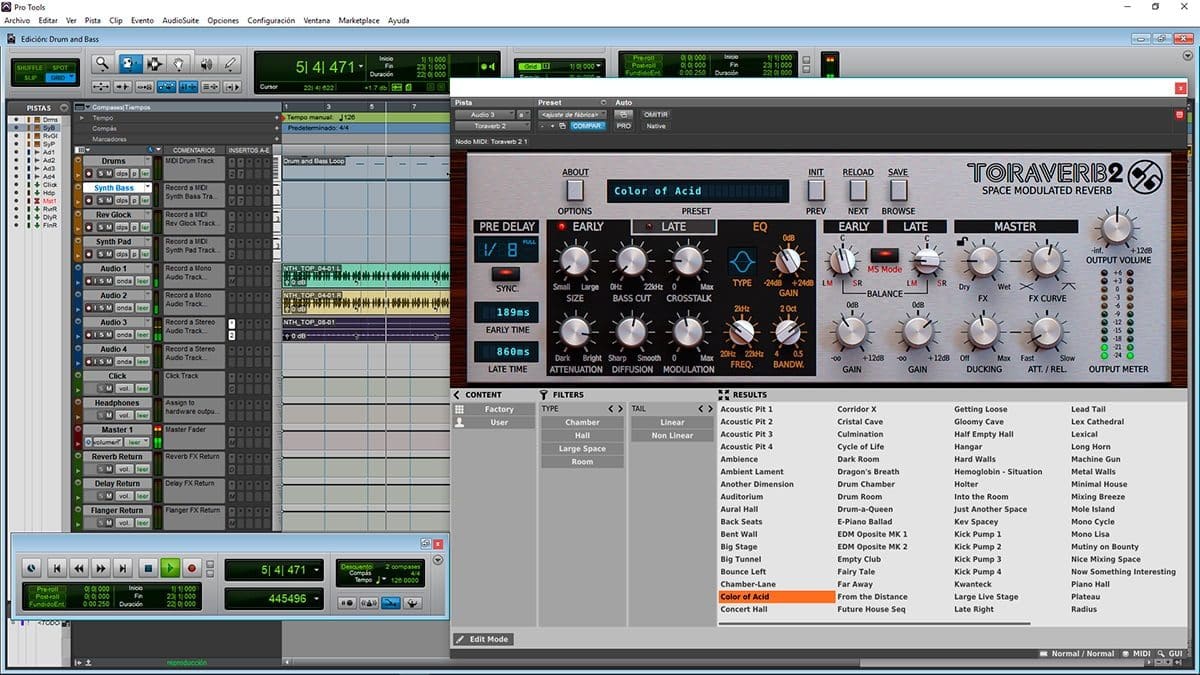Select the Zoomer magnifier tool
1200x675 pixels.
point(102,64)
